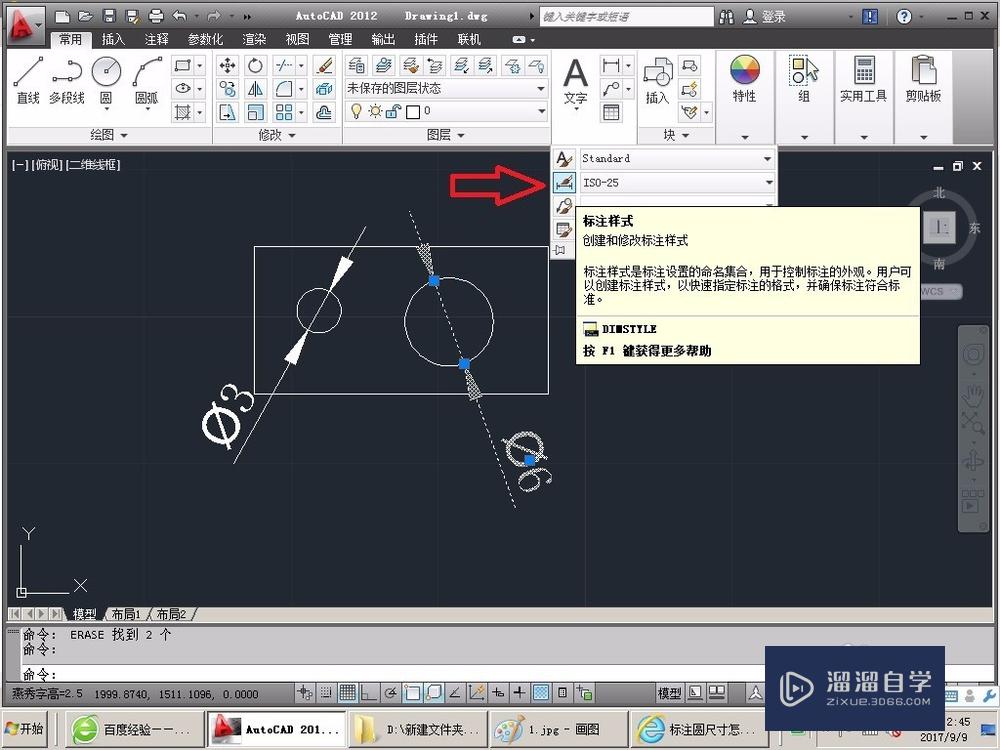The width and height of the screenshot is (1000, 750).
Task: Select the Polyline (多段线) tool
Action: point(67,80)
